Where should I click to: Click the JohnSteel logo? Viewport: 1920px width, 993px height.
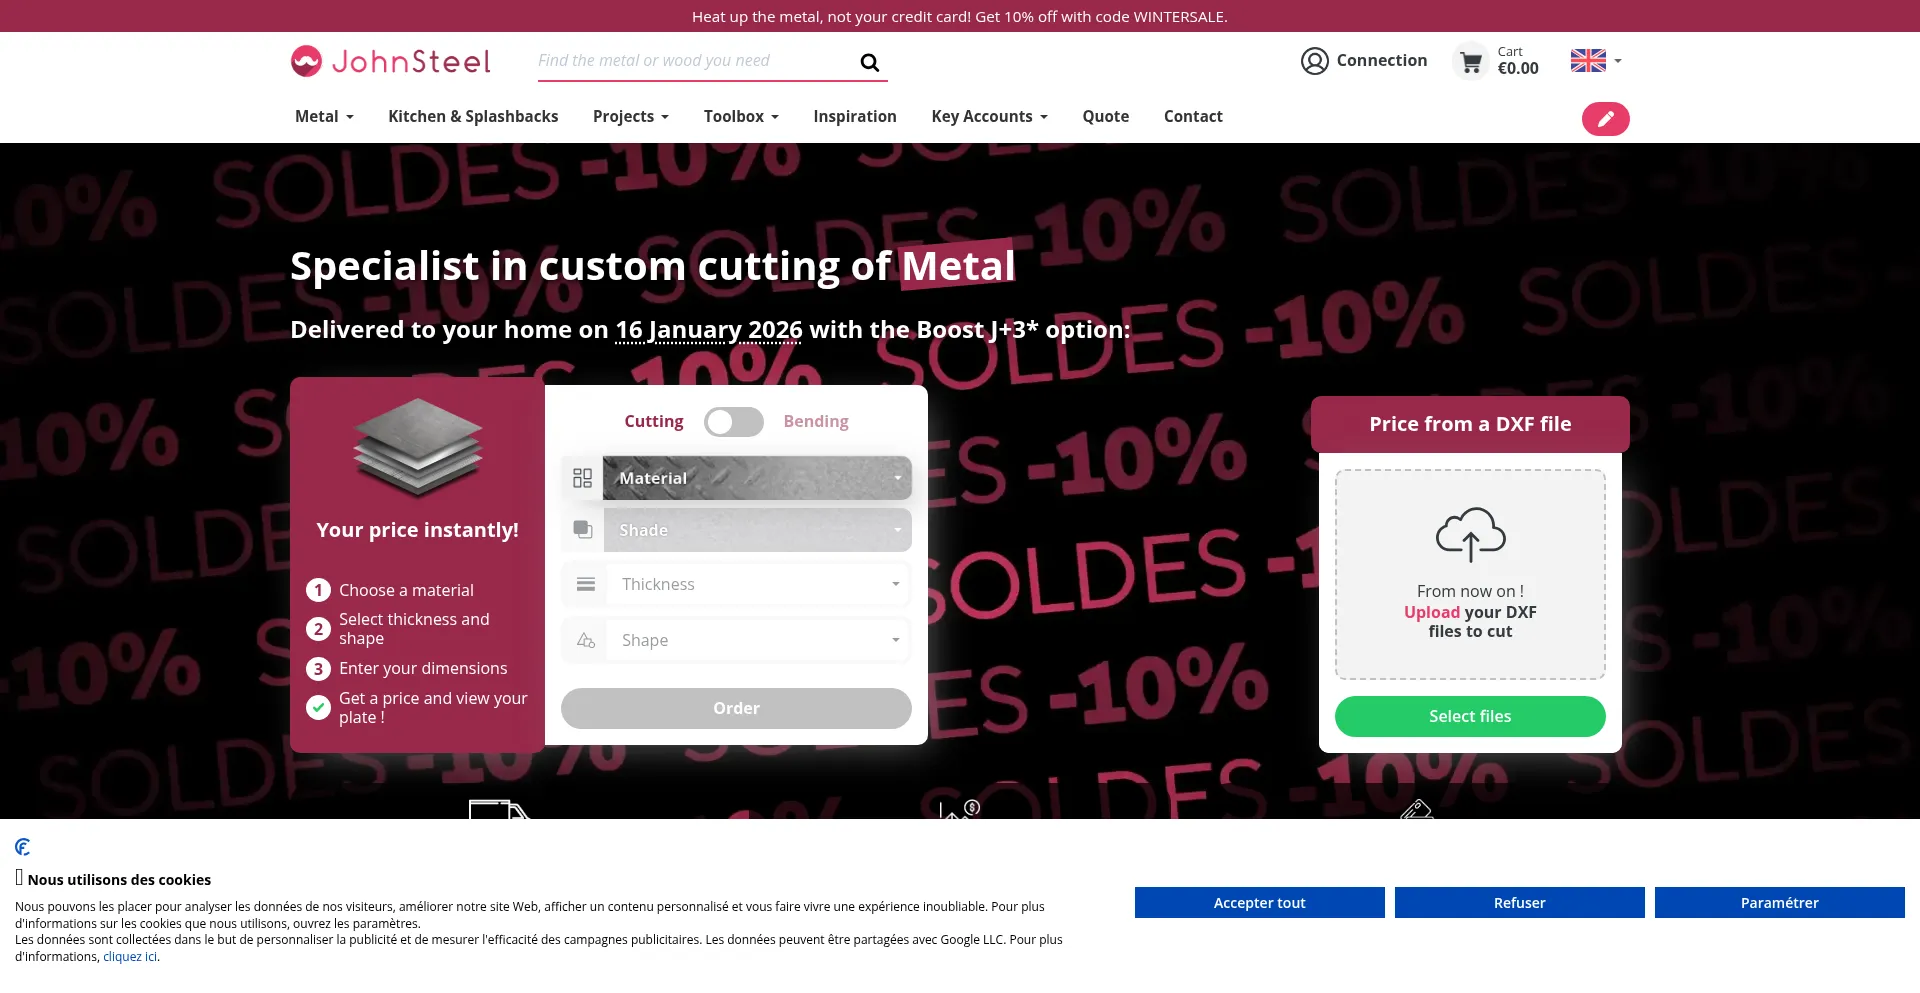click(x=391, y=62)
